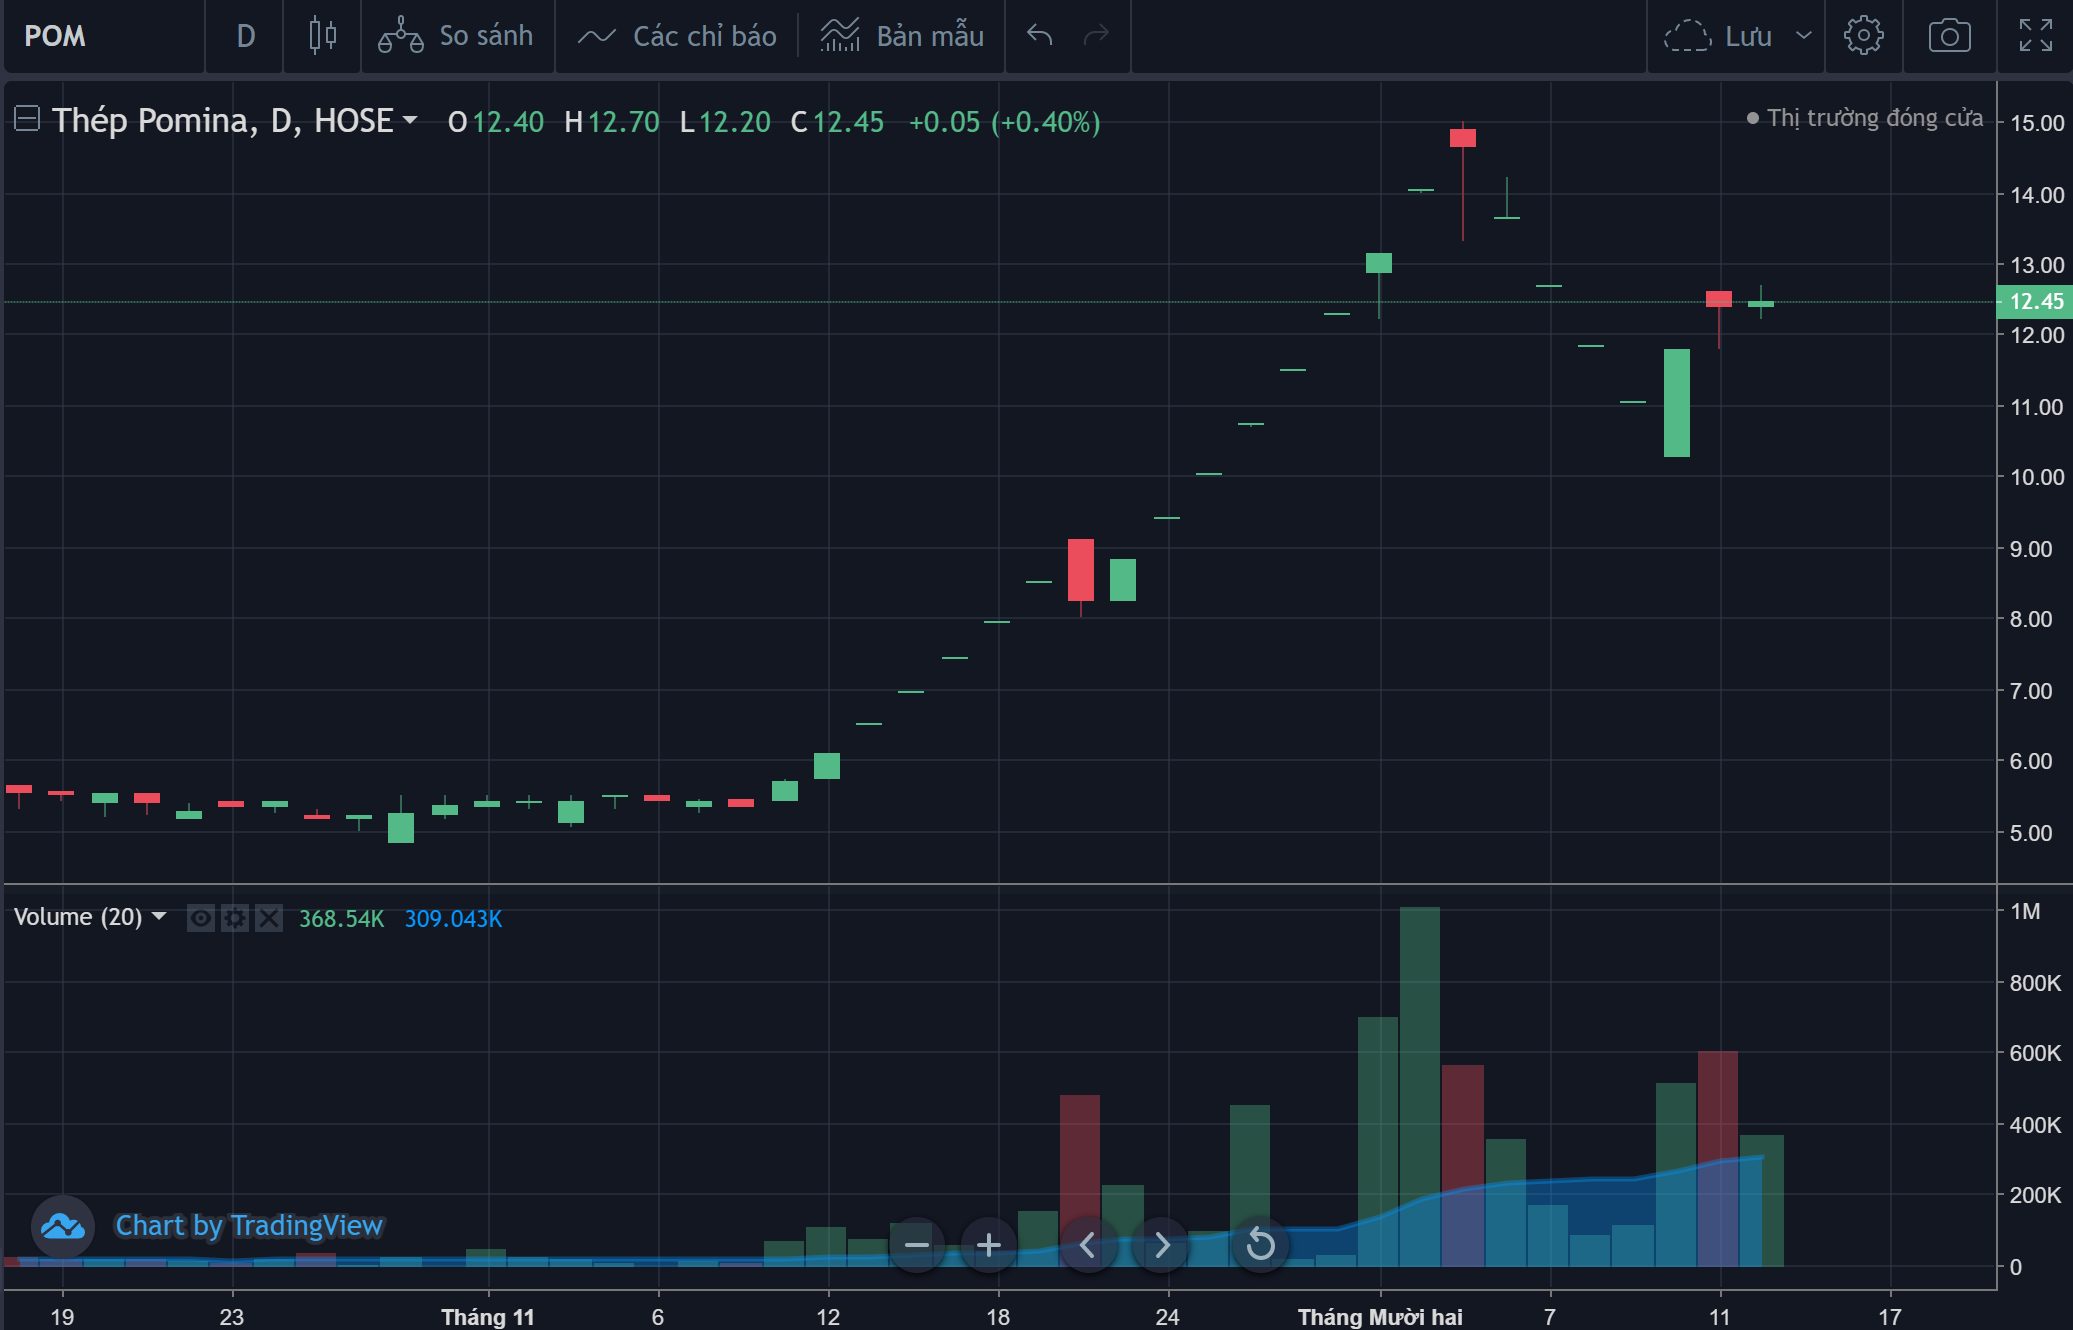2073x1330 pixels.
Task: Click the close price C 12.45 value
Action: [x=838, y=122]
